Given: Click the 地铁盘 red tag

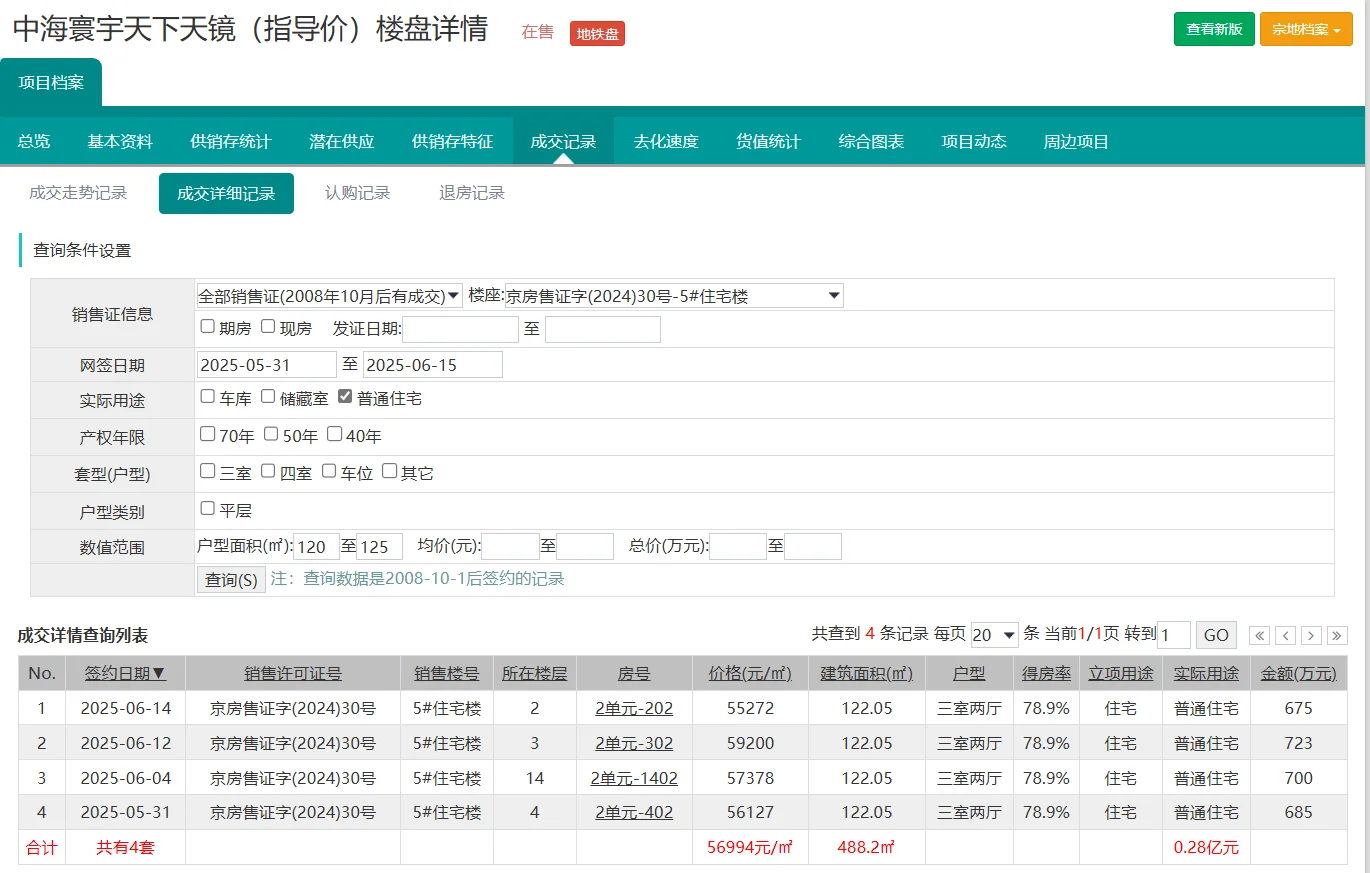Looking at the screenshot, I should pyautogui.click(x=597, y=34).
